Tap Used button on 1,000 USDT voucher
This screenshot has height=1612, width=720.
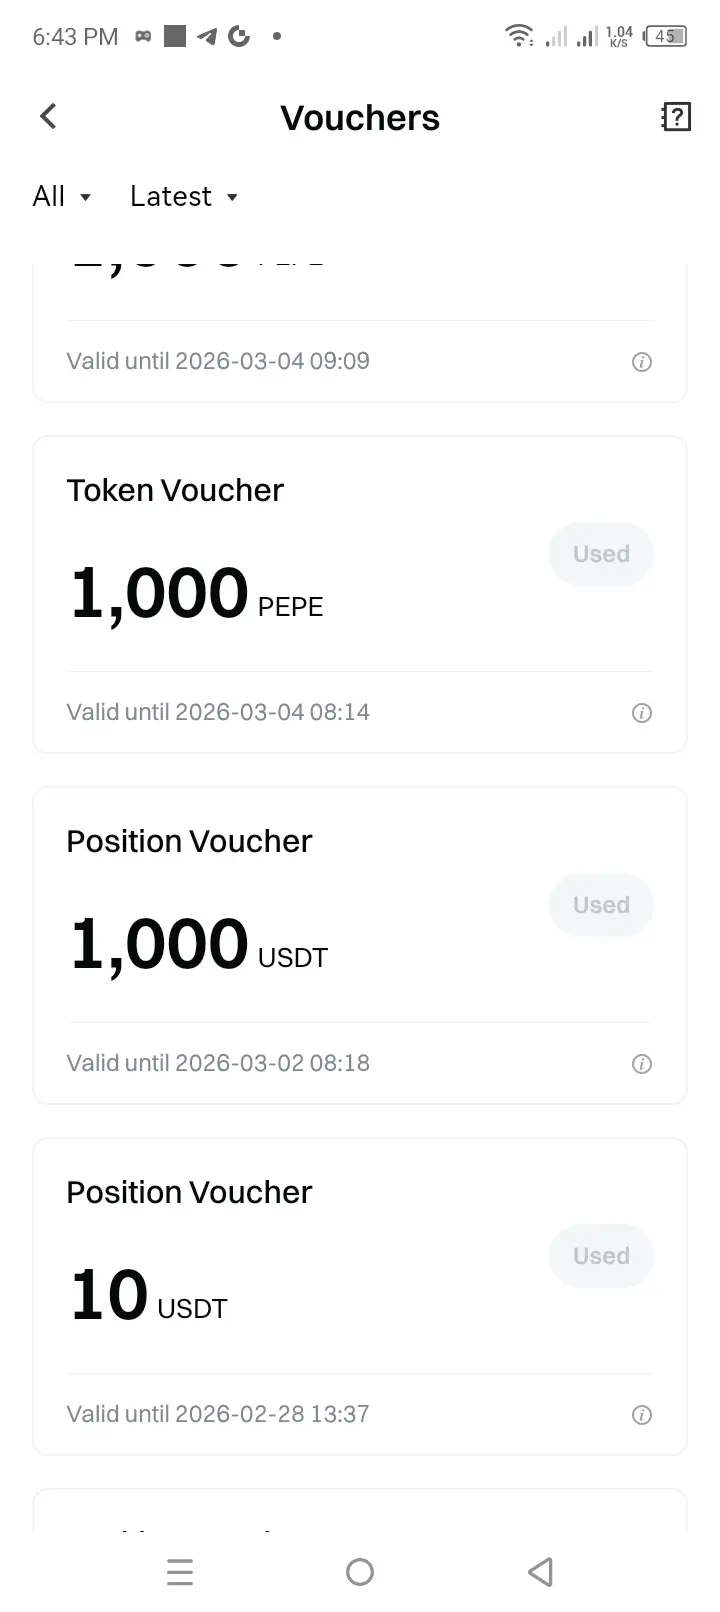pyautogui.click(x=601, y=905)
